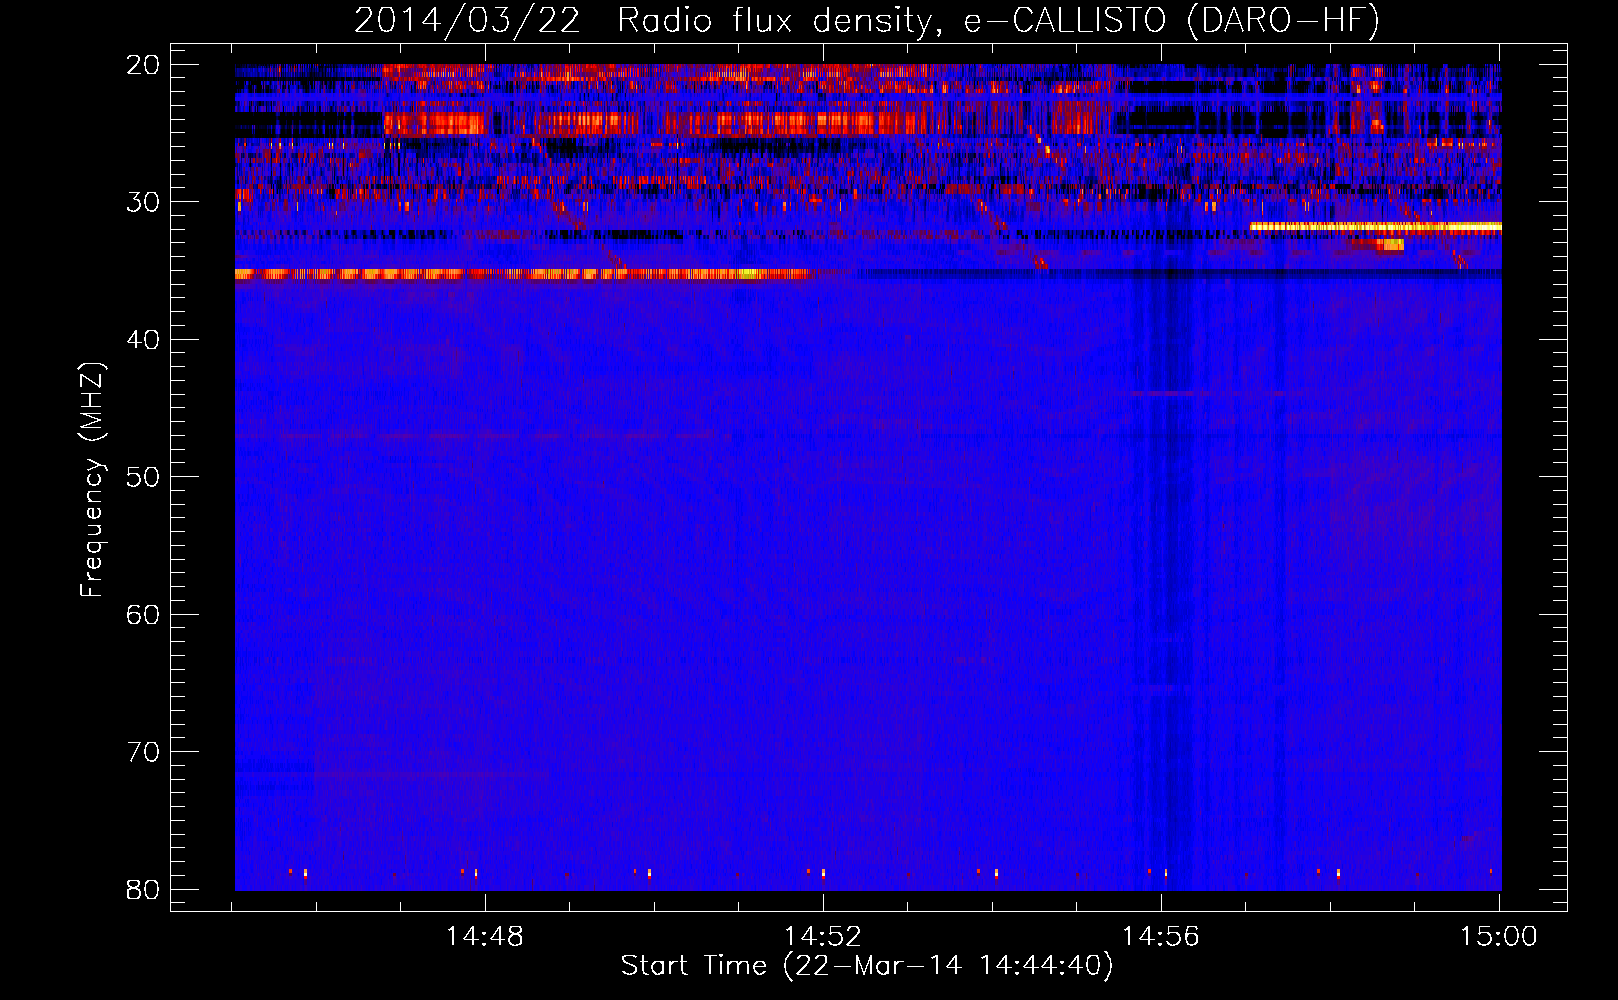
Task: Click the time tick label 14:56
Action: point(1161,937)
